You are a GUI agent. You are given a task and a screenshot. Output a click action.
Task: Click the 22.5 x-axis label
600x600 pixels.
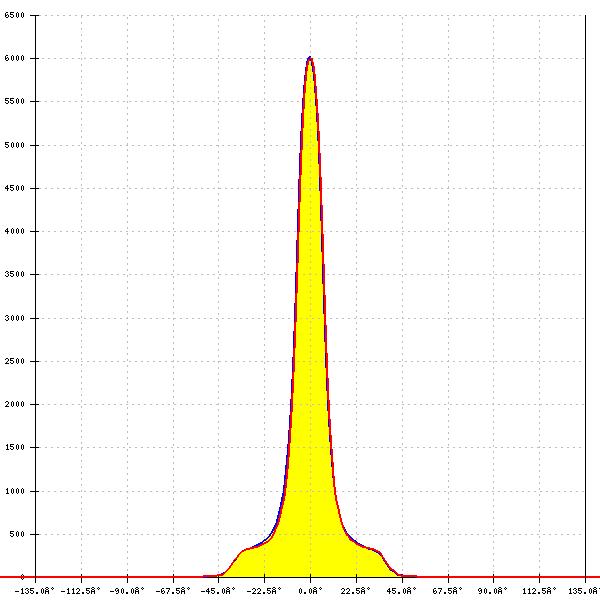point(355,591)
